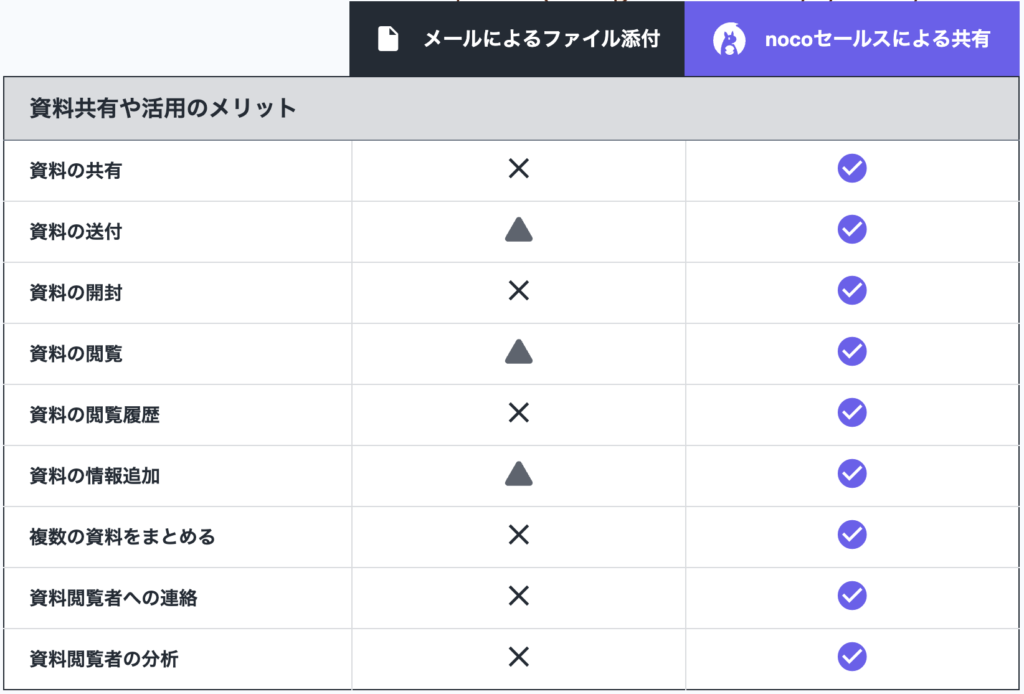The width and height of the screenshot is (1024, 694).
Task: Click the 資料の送付 row label
Action: pos(76,232)
